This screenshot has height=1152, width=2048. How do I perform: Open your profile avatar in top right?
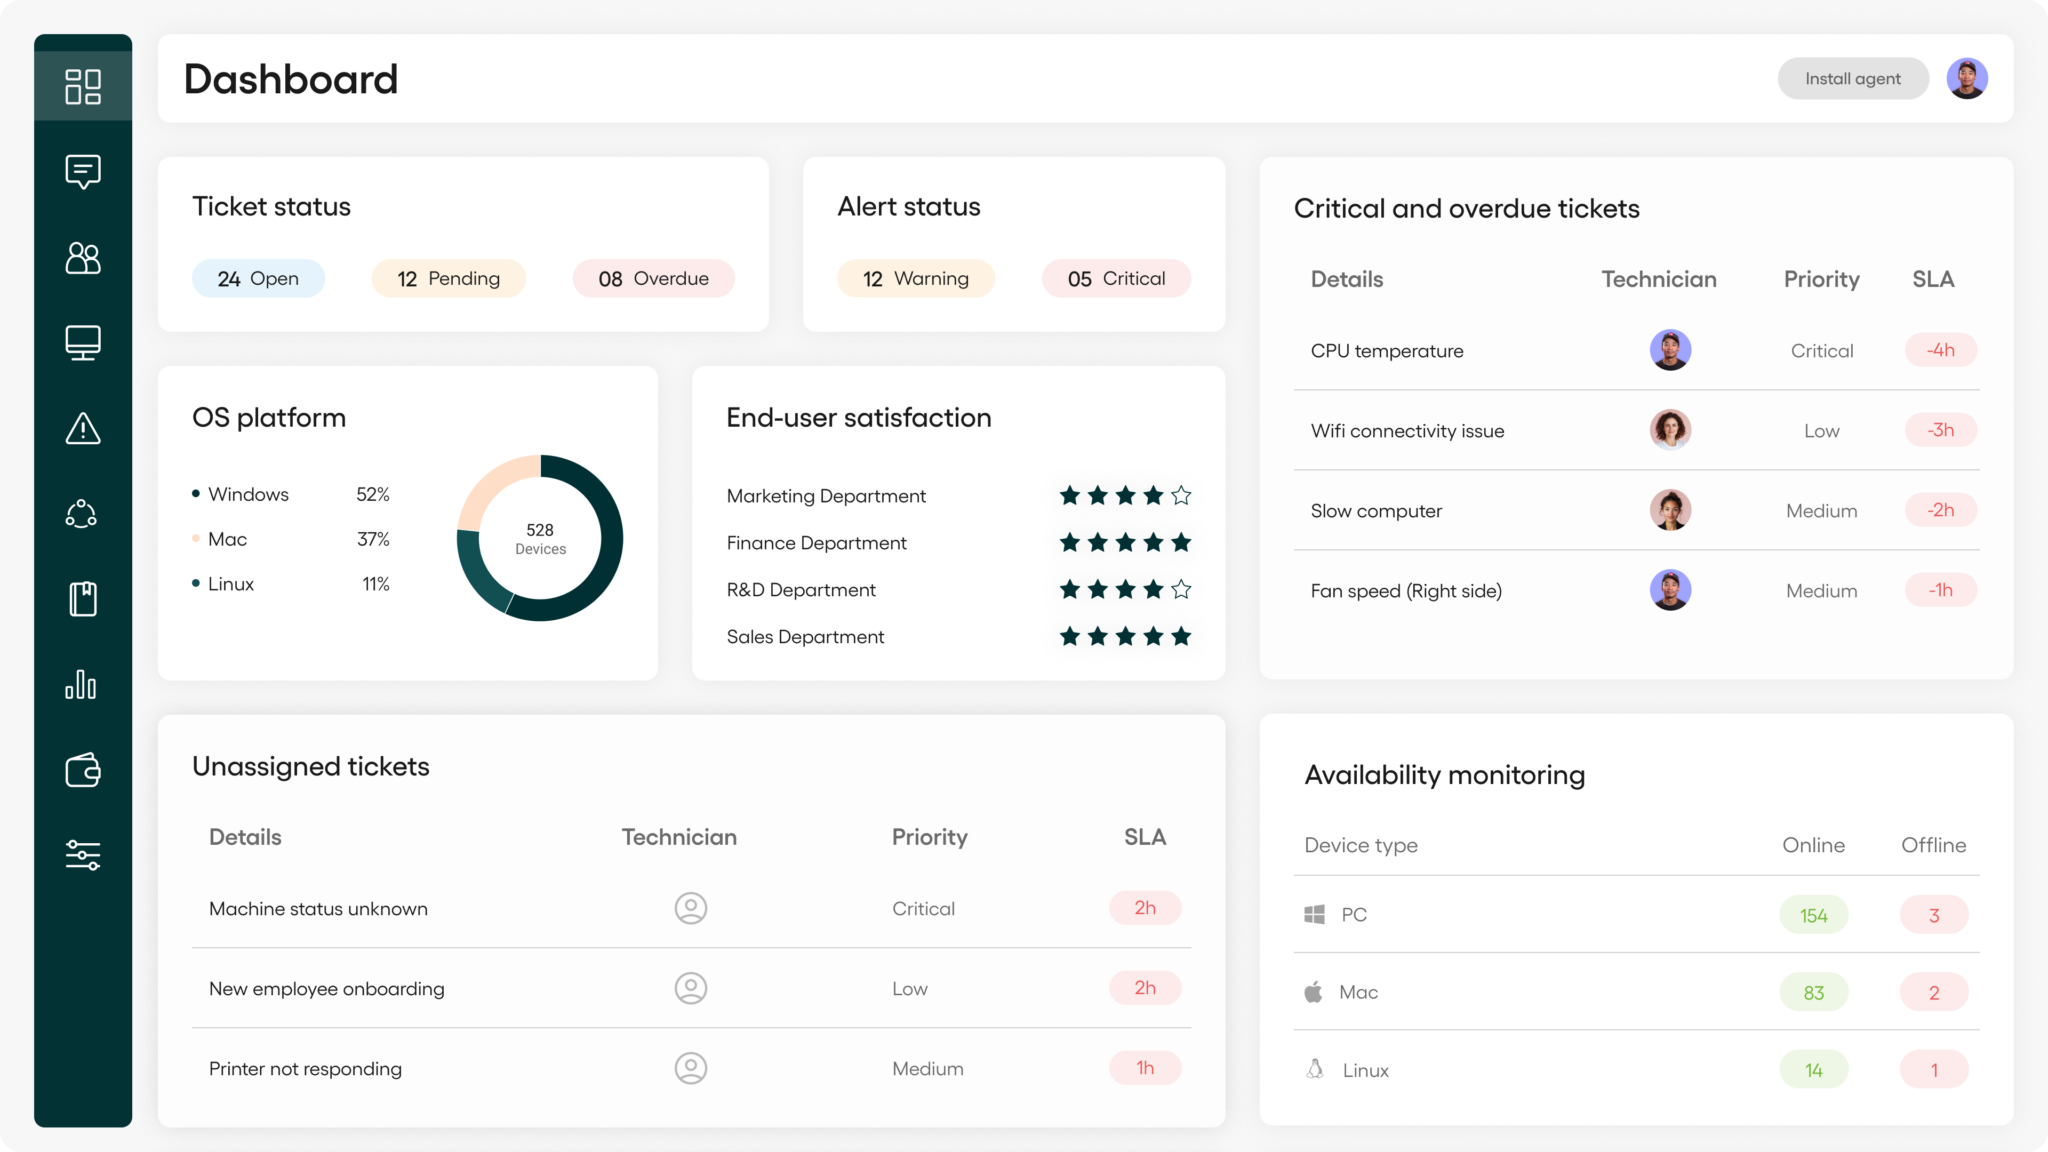[x=1967, y=77]
